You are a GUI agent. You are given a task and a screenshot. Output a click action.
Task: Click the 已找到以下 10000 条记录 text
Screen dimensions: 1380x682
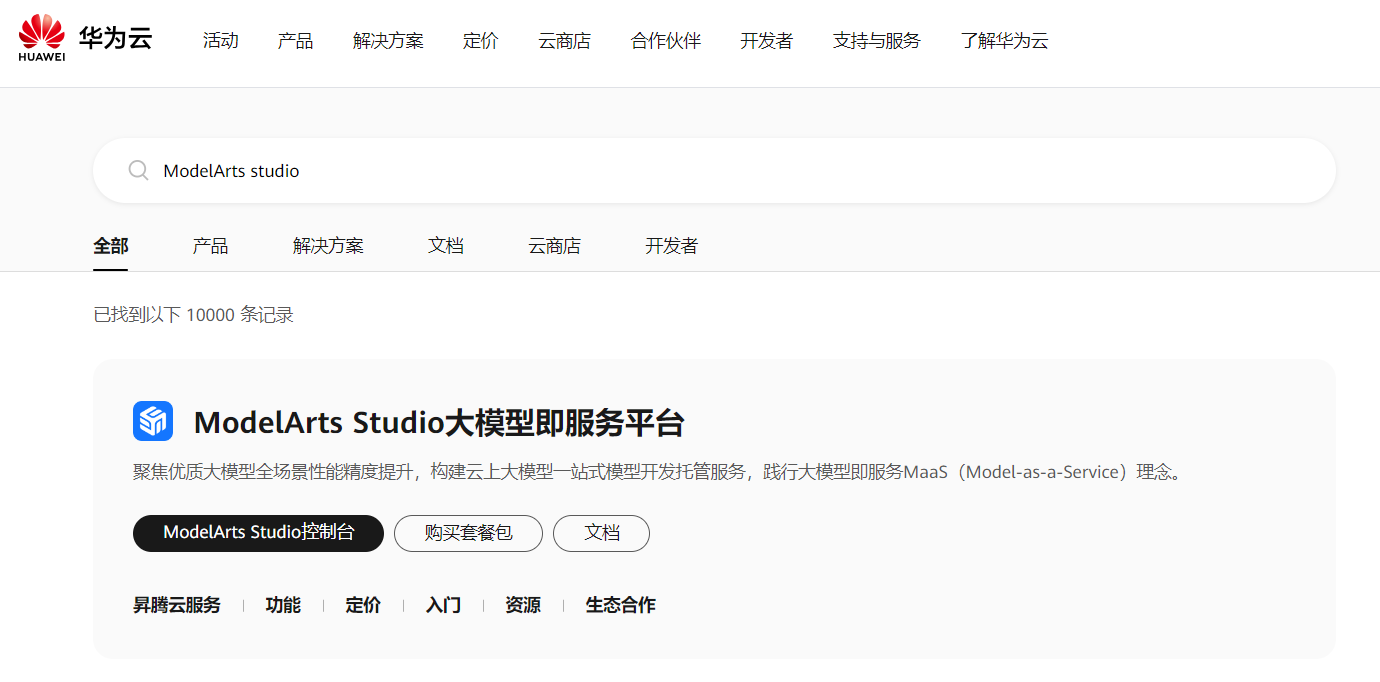(194, 315)
